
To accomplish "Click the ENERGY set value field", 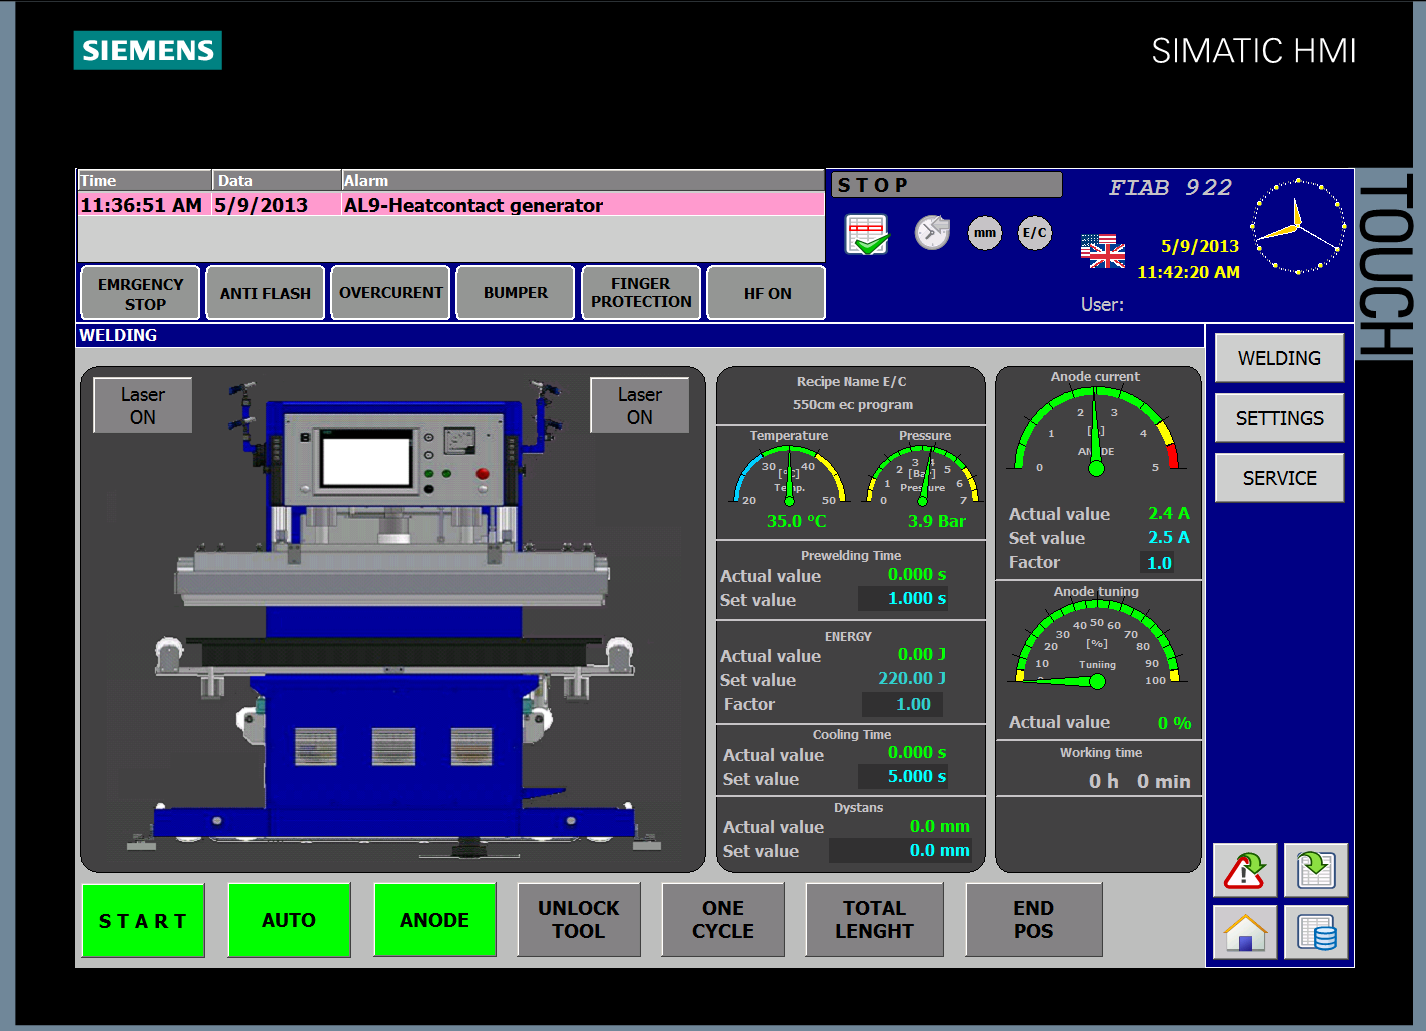I will tap(911, 678).
